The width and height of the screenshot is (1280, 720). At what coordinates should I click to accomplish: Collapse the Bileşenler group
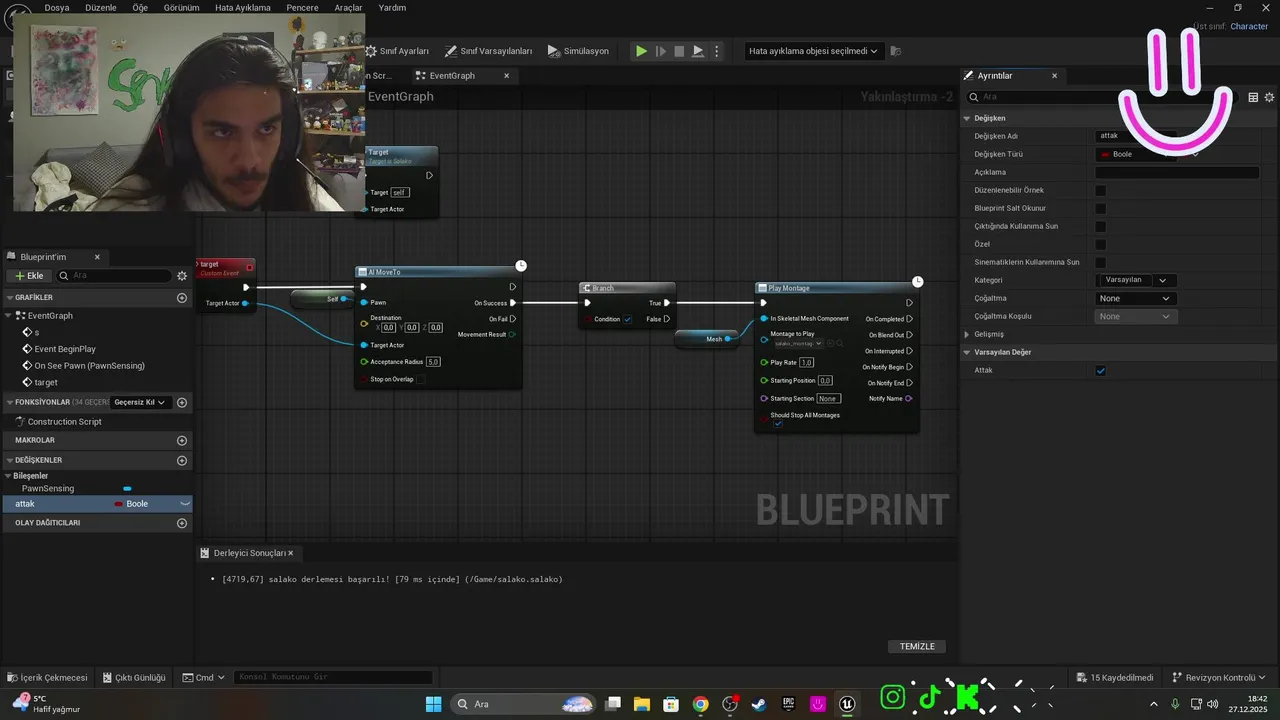click(9, 476)
